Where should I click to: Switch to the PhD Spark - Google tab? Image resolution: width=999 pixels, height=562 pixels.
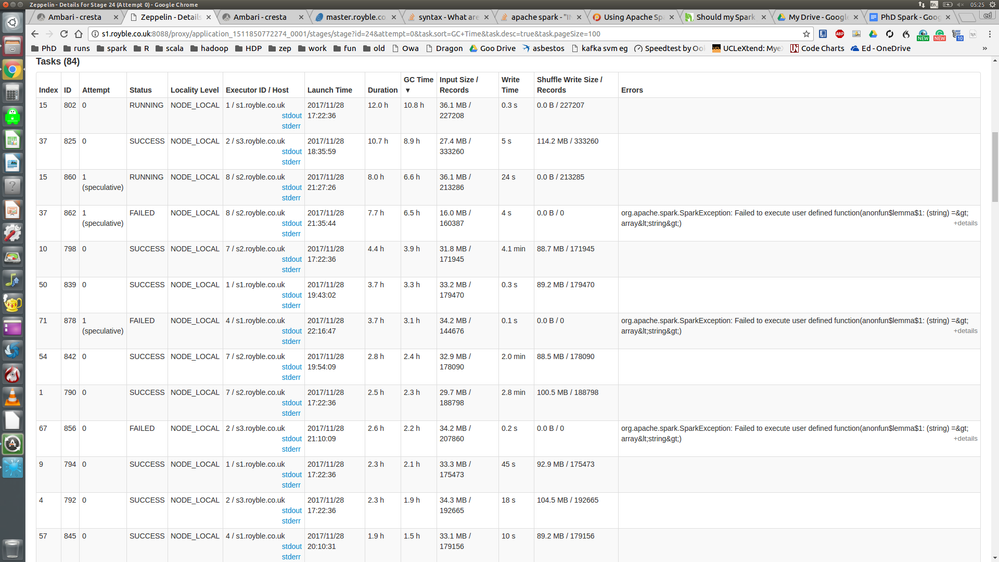(x=909, y=17)
